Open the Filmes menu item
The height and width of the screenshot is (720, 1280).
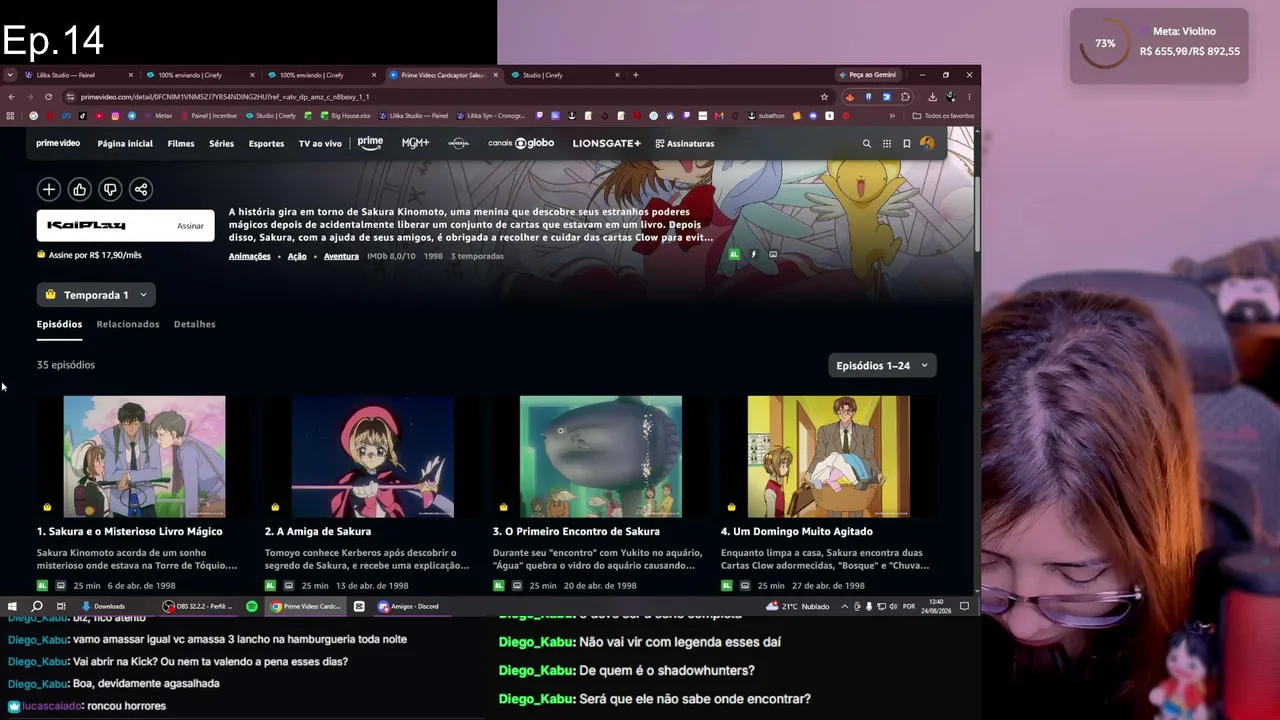181,144
